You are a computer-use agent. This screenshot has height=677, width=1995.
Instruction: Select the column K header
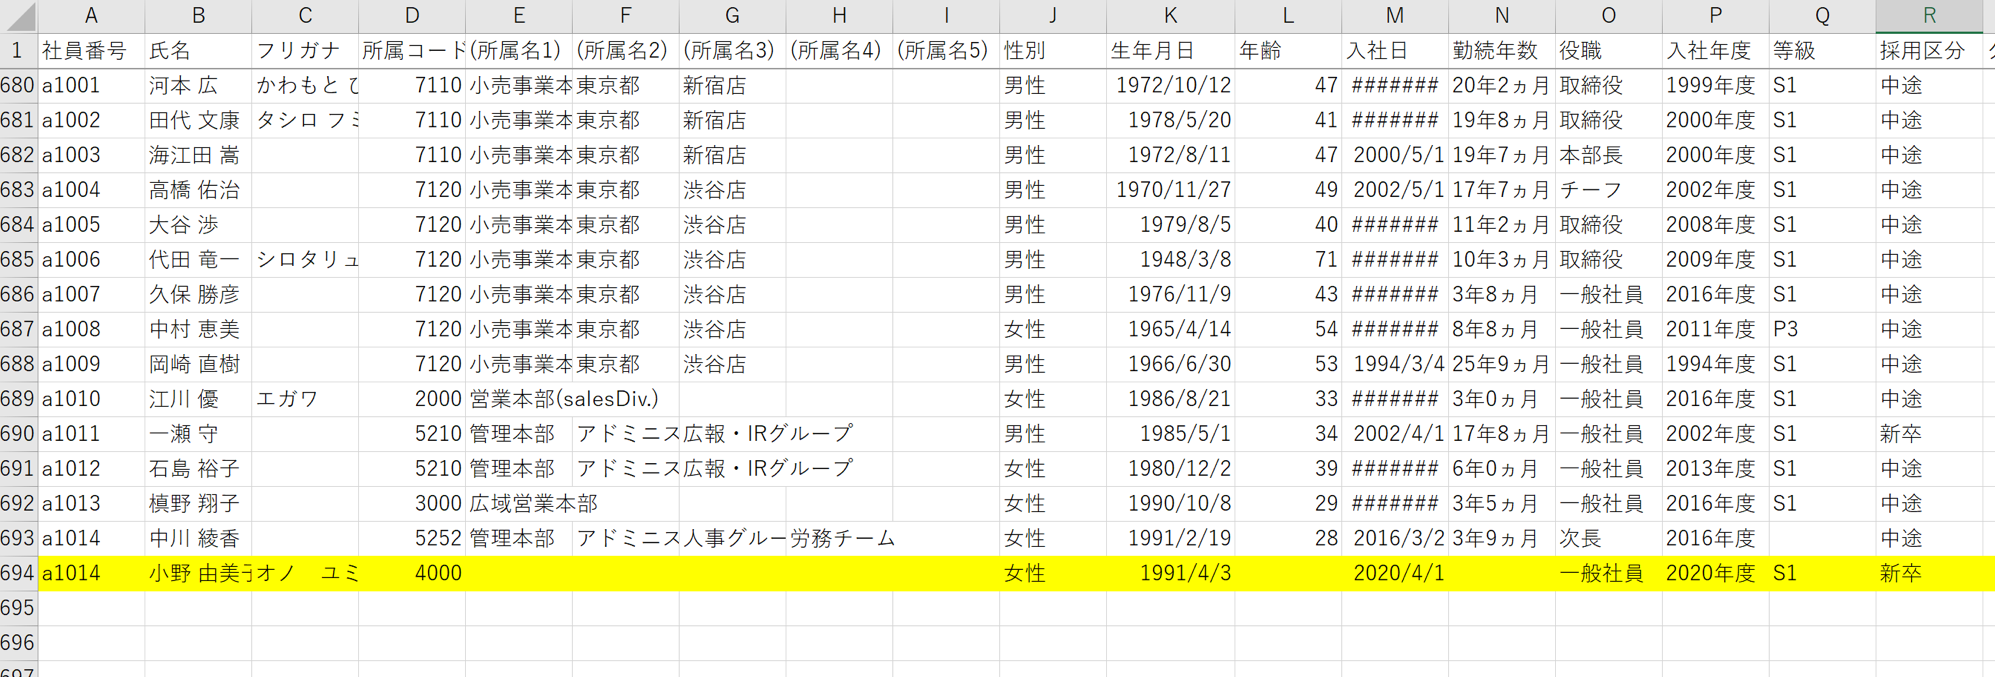click(x=1170, y=16)
